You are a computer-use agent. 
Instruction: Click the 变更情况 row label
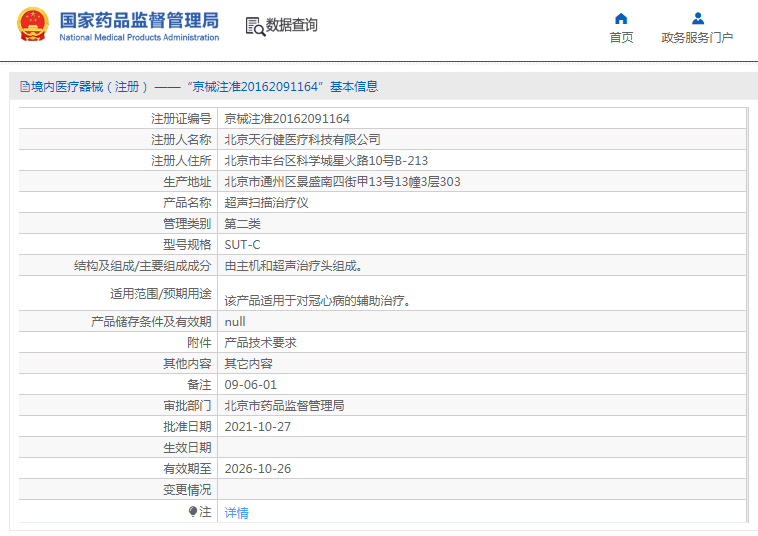pos(188,490)
